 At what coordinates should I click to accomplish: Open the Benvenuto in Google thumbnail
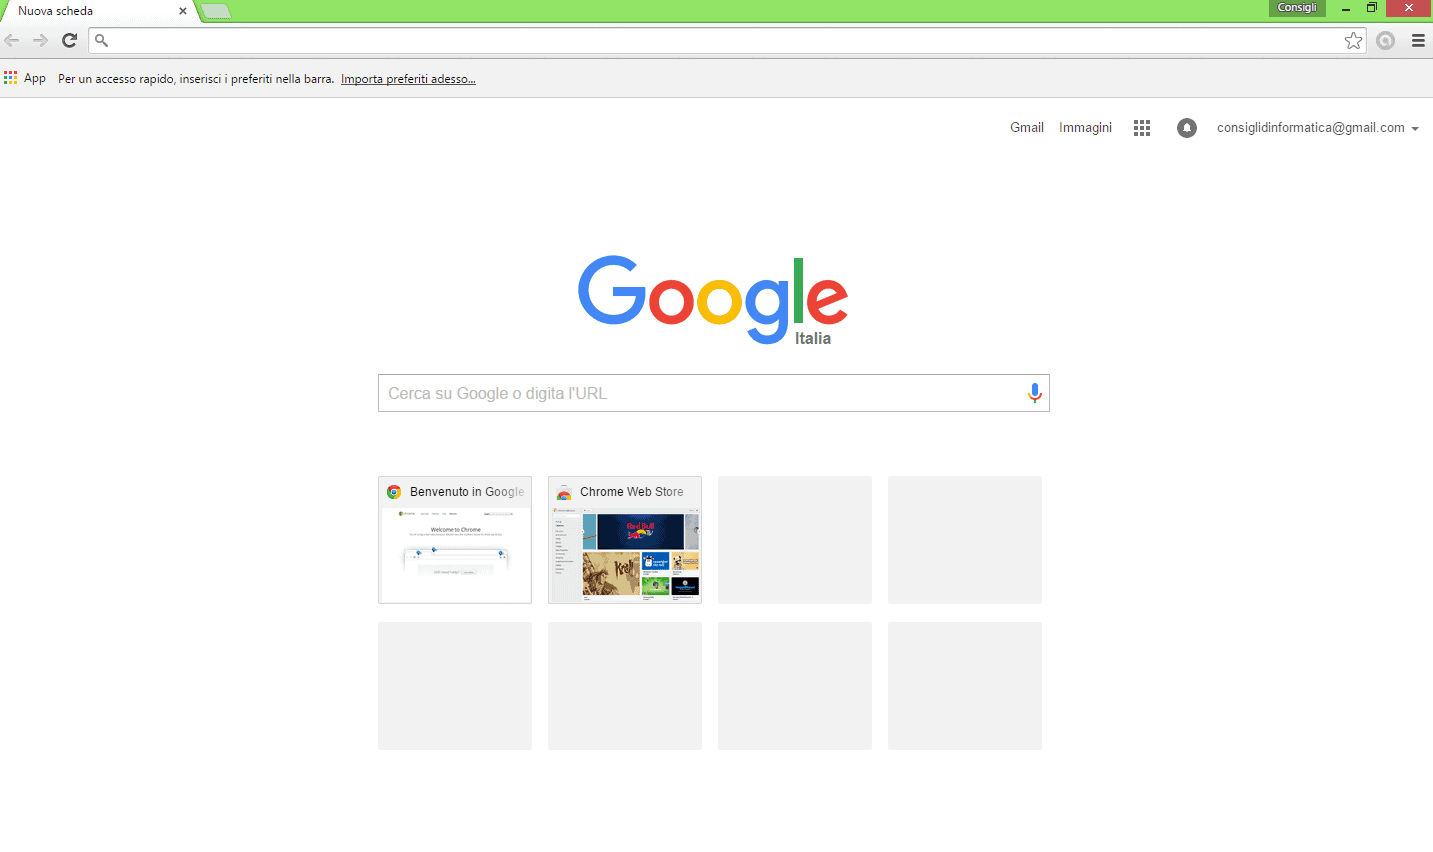pyautogui.click(x=455, y=540)
